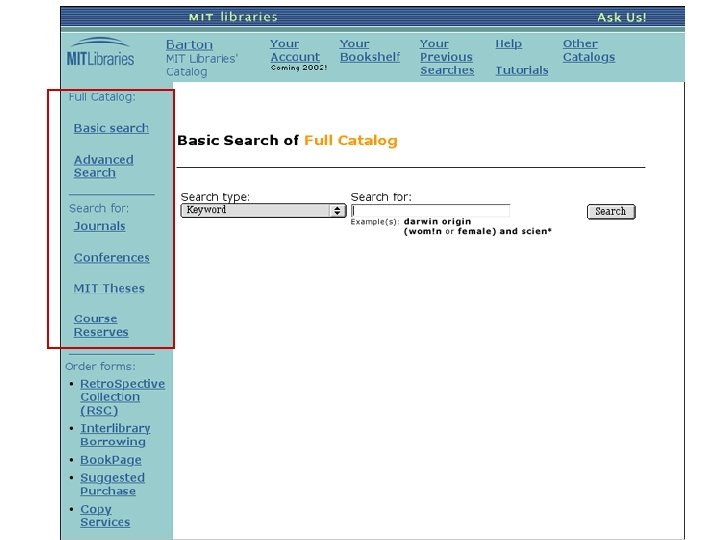Screen dimensions: 720x540
Task: Expand the Search type Keyword dropdown
Action: tap(263, 210)
